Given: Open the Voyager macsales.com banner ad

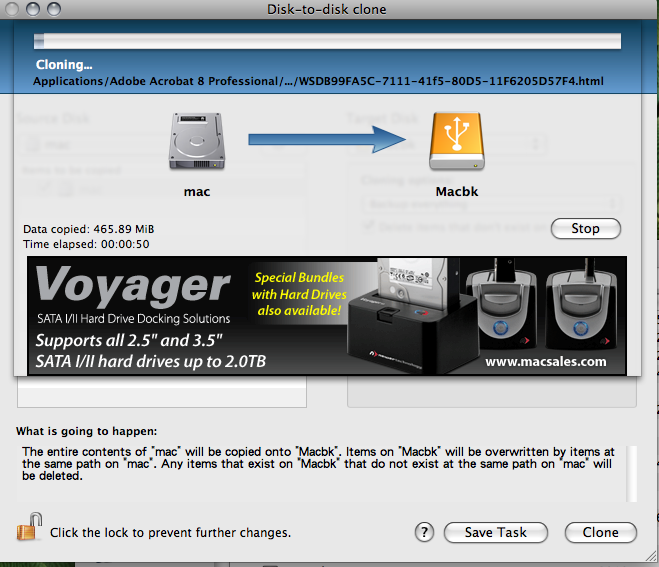Looking at the screenshot, I should [x=327, y=315].
